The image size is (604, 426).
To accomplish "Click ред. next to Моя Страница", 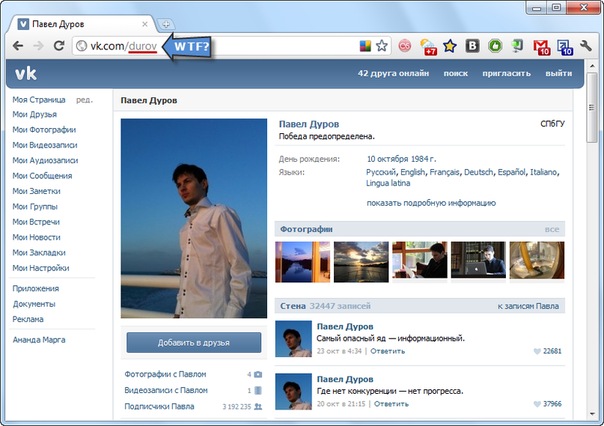I will [x=84, y=100].
